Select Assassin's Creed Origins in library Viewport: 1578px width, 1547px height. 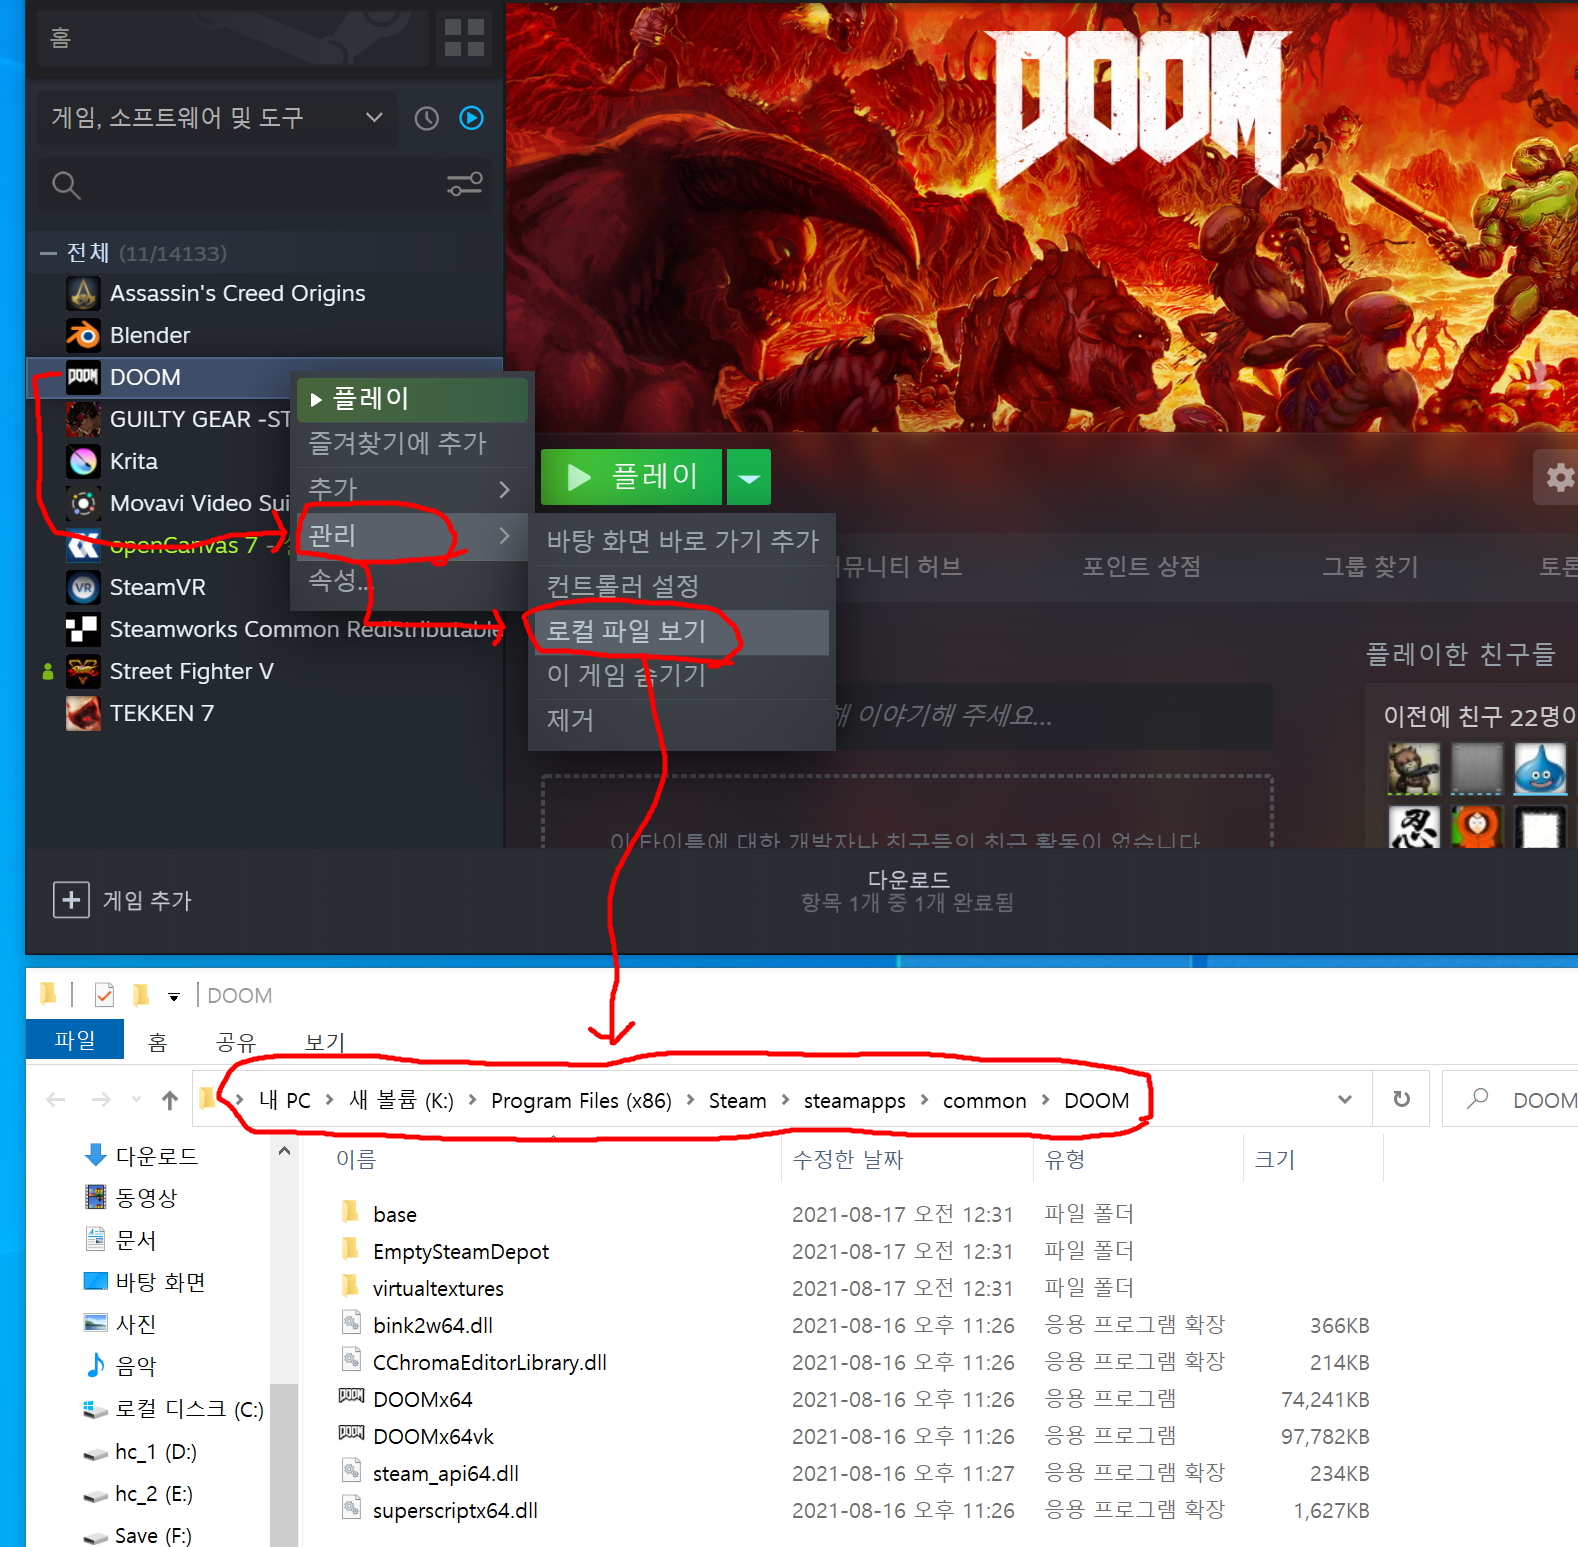point(237,293)
